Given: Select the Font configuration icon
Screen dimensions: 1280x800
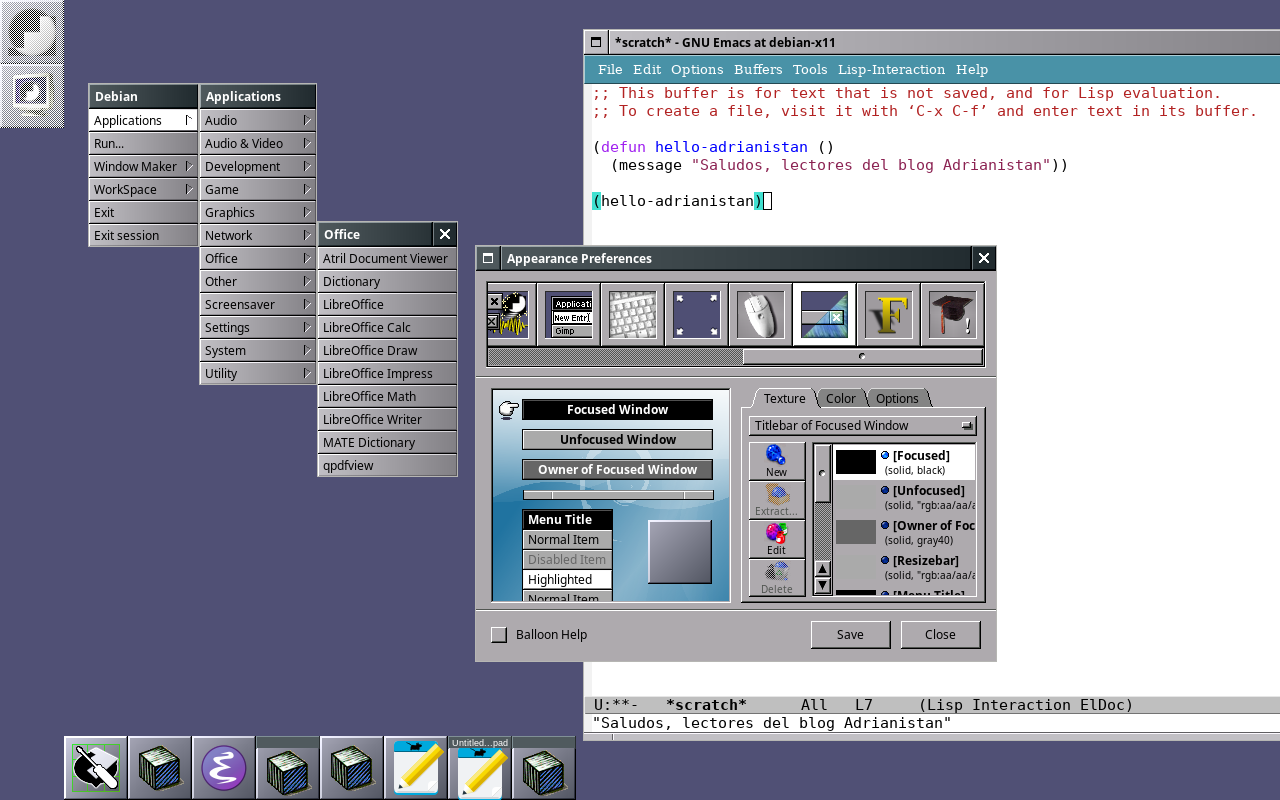Looking at the screenshot, I should [888, 315].
